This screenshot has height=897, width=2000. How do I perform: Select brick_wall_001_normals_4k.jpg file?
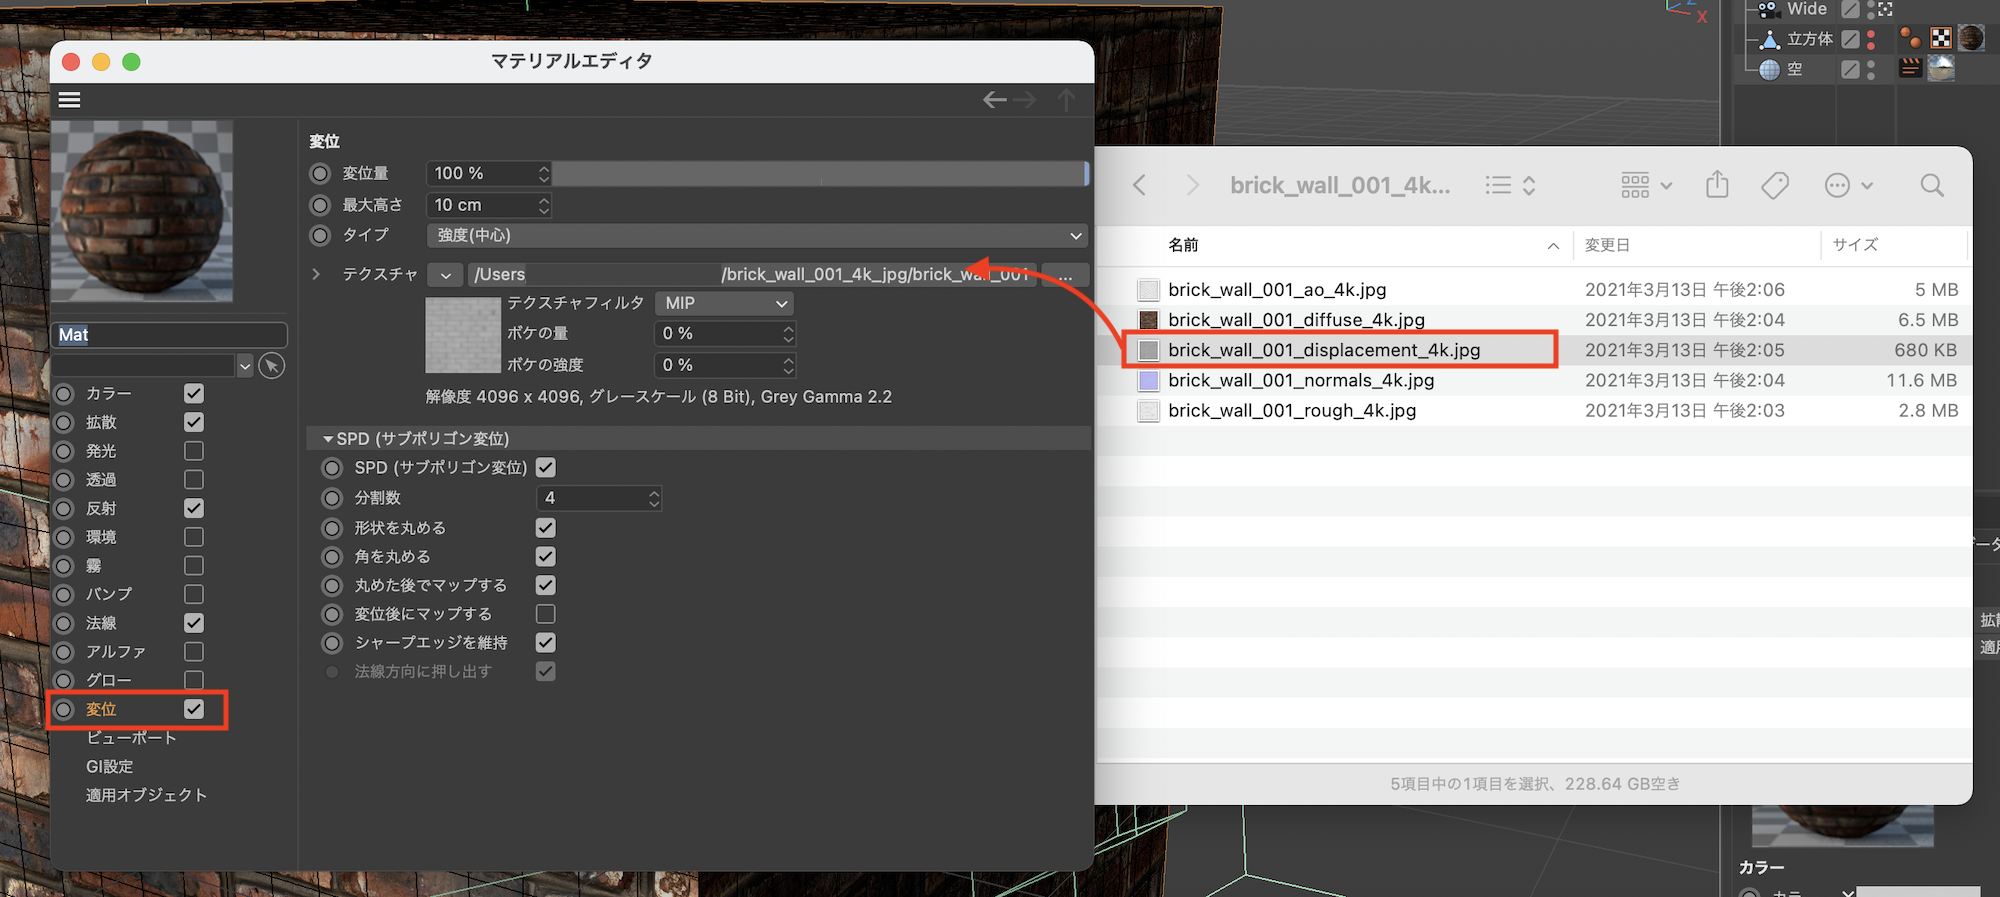(x=1300, y=380)
